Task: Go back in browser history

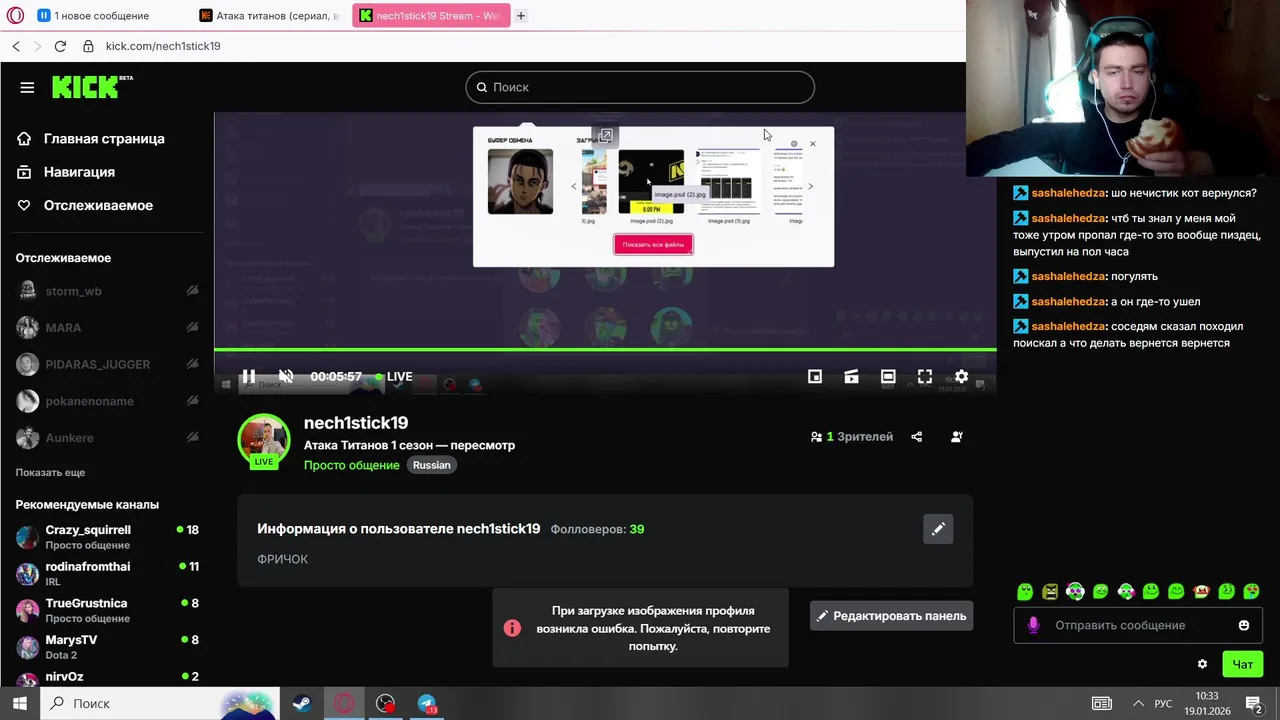Action: (x=16, y=46)
